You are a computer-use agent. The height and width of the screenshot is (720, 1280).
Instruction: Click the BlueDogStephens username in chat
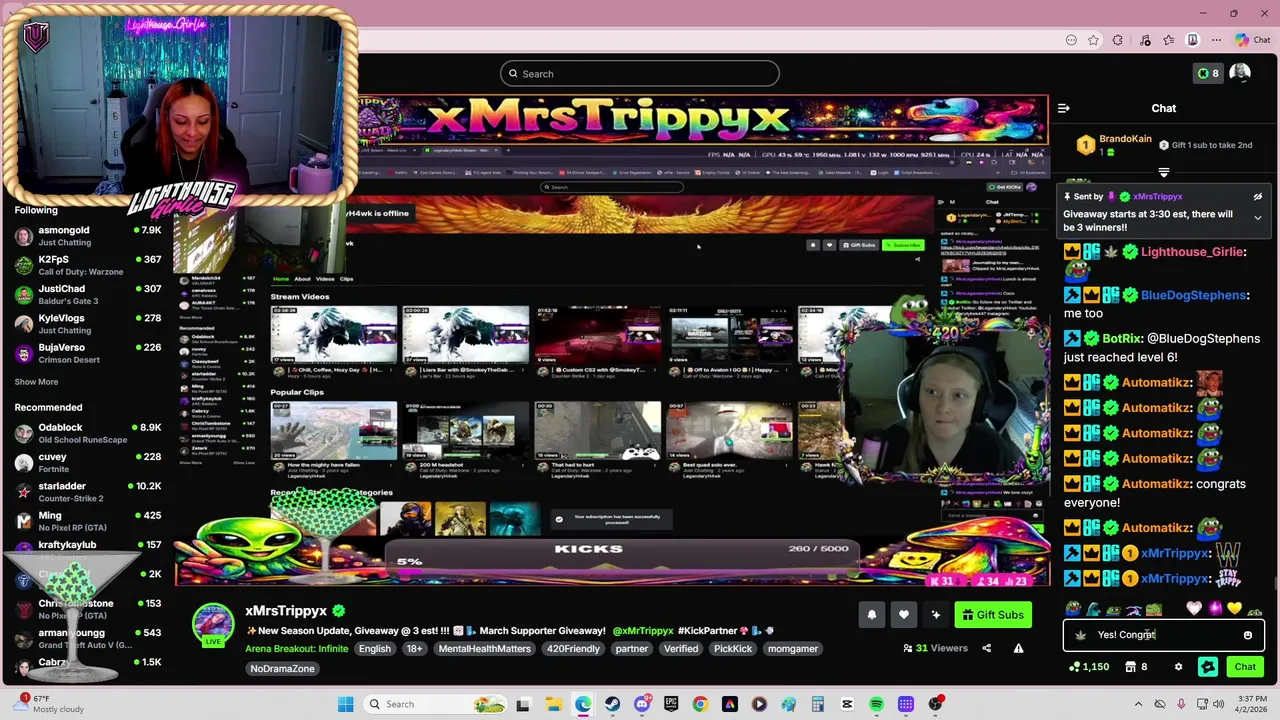[x=1194, y=295]
